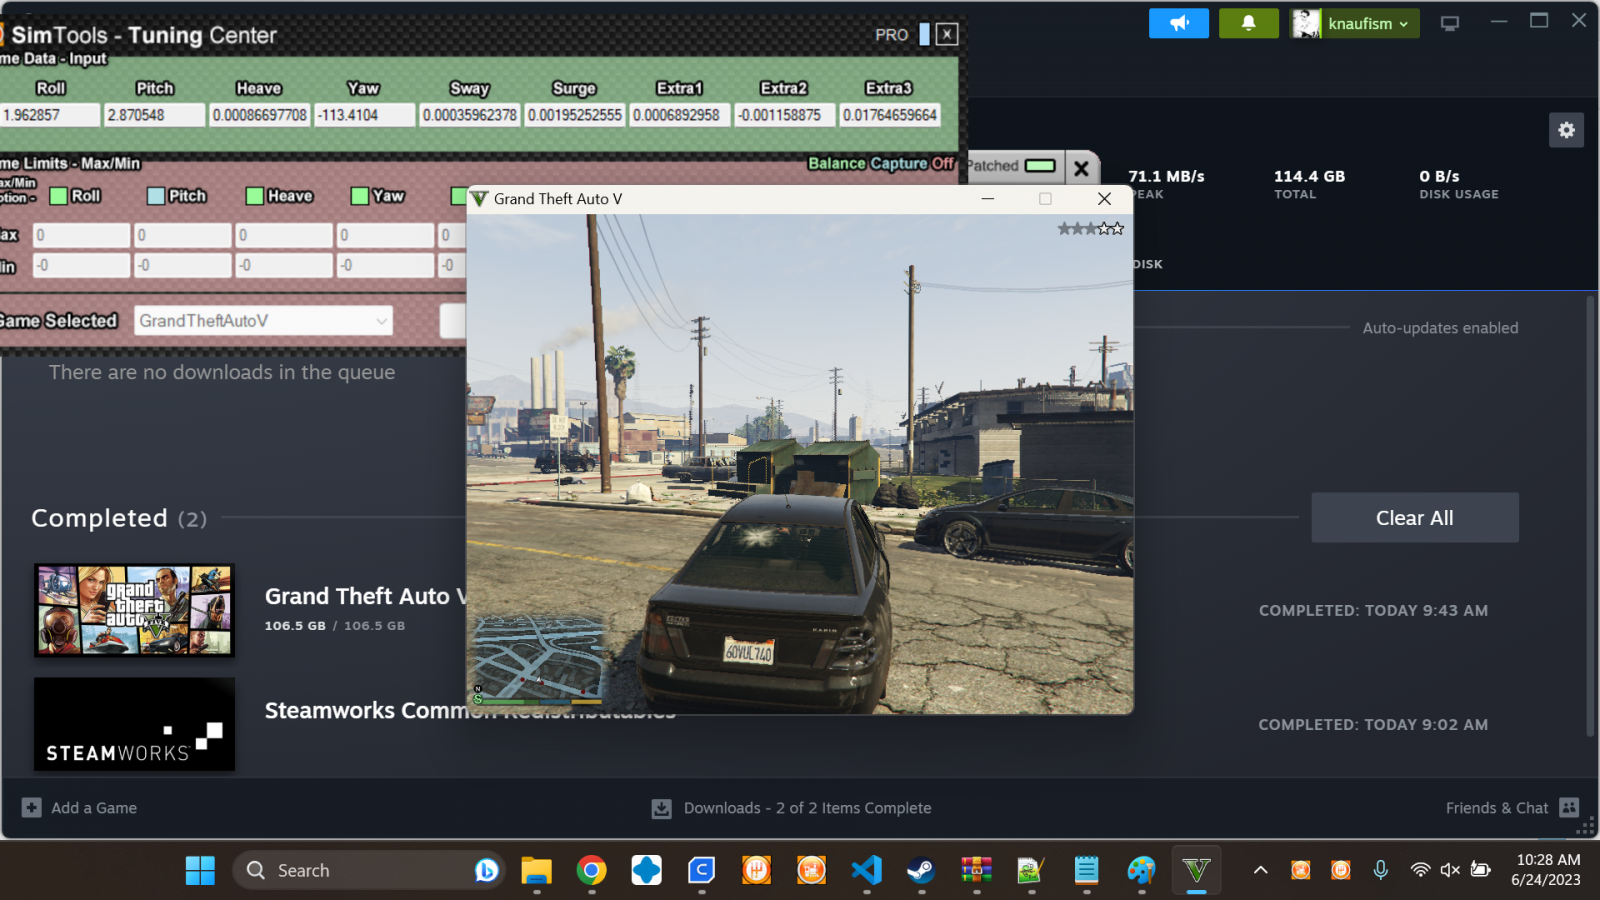Open File Explorer from the taskbar
The height and width of the screenshot is (900, 1600).
pyautogui.click(x=537, y=870)
